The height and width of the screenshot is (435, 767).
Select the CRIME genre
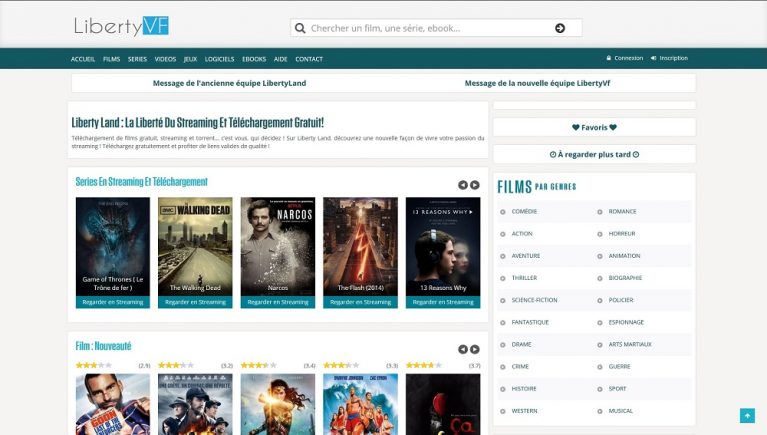[520, 366]
